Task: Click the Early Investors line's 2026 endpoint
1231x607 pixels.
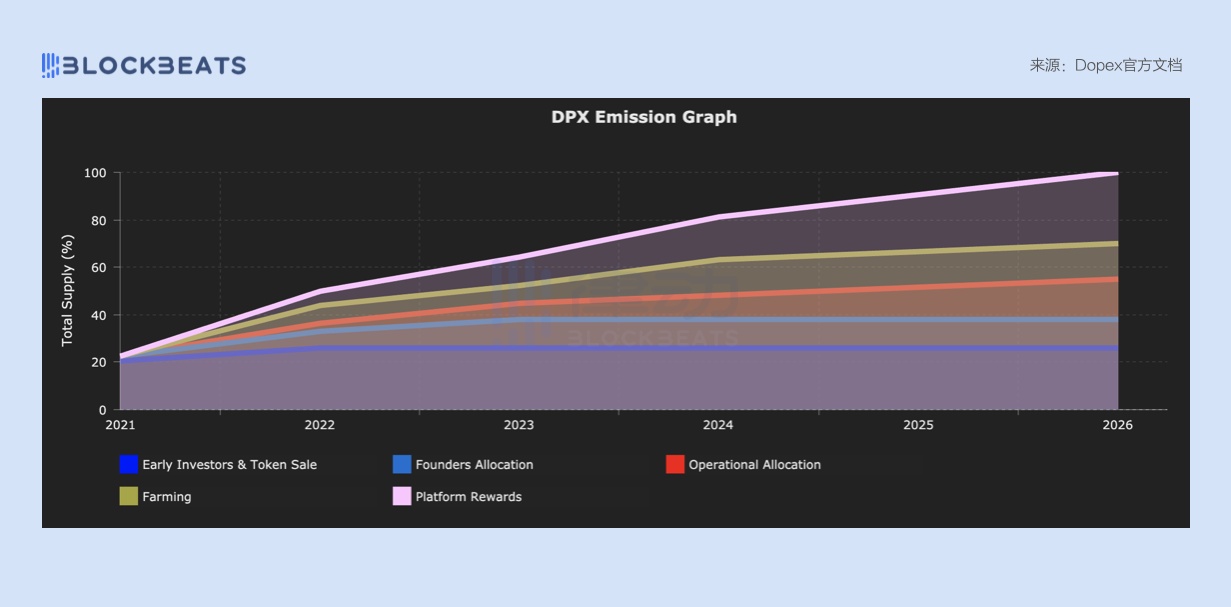Action: tap(1117, 348)
